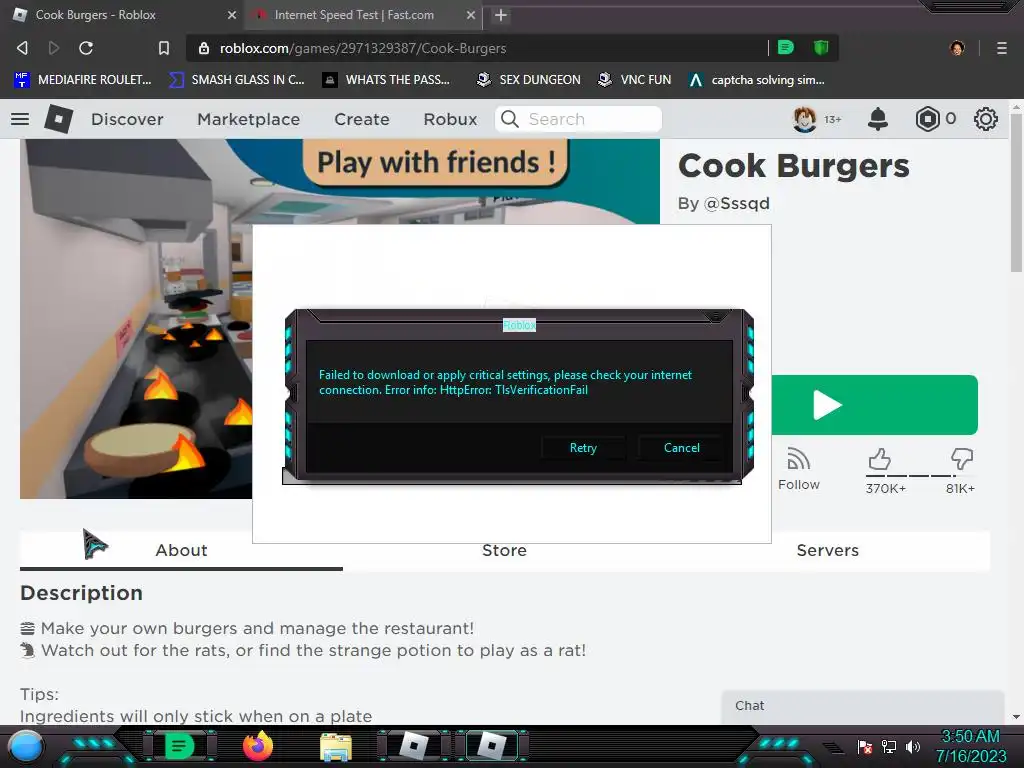Viewport: 1024px width, 768px height.
Task: Switch to the Store tab
Action: coord(504,550)
